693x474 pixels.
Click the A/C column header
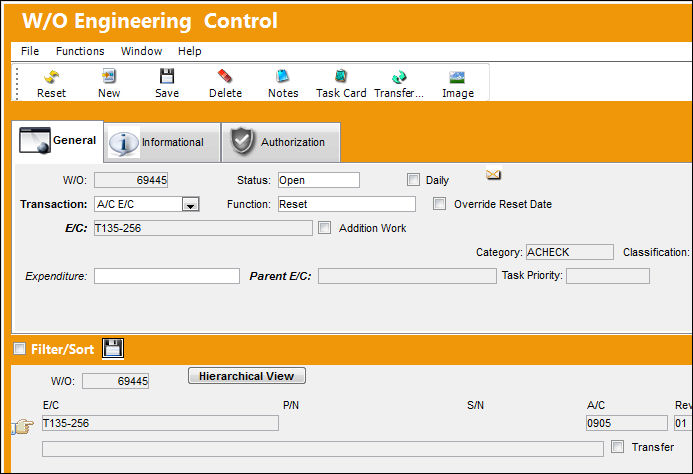click(x=596, y=405)
